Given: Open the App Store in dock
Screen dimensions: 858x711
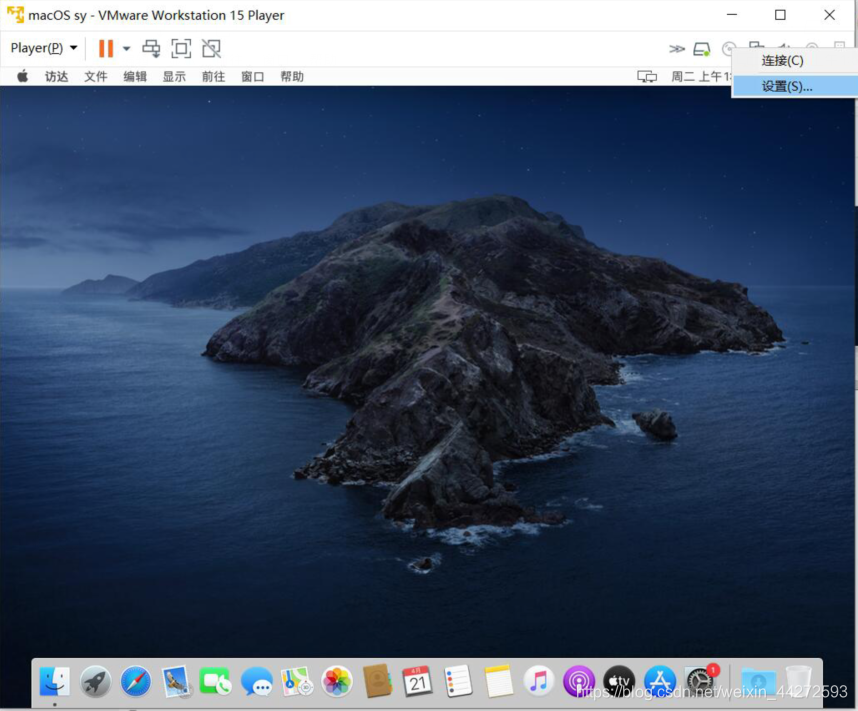Looking at the screenshot, I should 660,681.
